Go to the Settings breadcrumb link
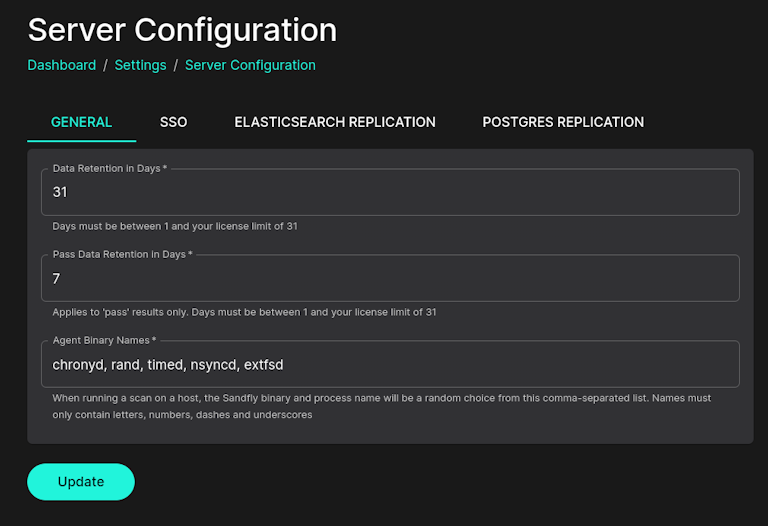 pyautogui.click(x=140, y=65)
